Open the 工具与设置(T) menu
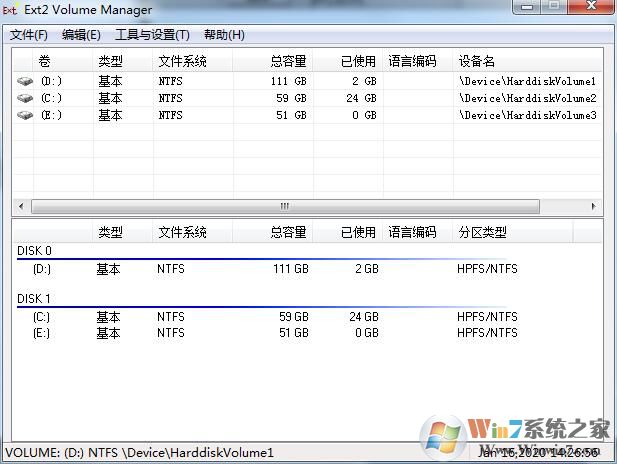 click(152, 35)
